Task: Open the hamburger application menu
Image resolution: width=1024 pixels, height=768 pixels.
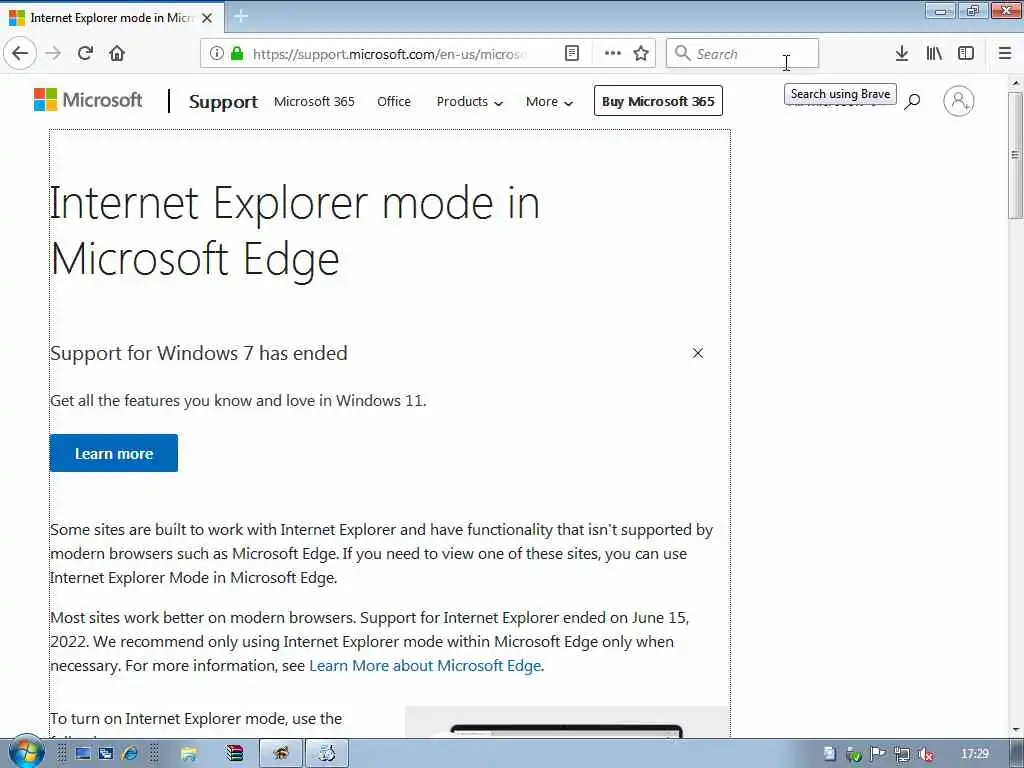Action: (1005, 54)
